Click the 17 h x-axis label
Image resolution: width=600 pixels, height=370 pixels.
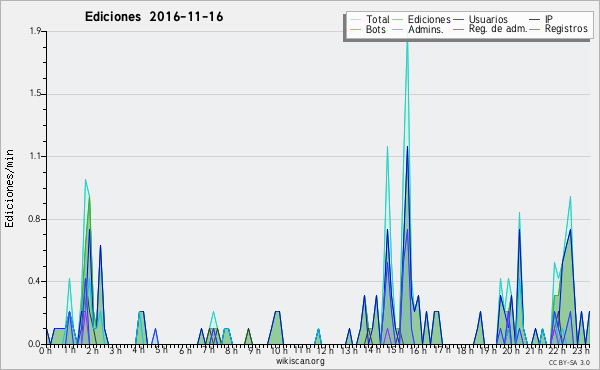[442, 350]
